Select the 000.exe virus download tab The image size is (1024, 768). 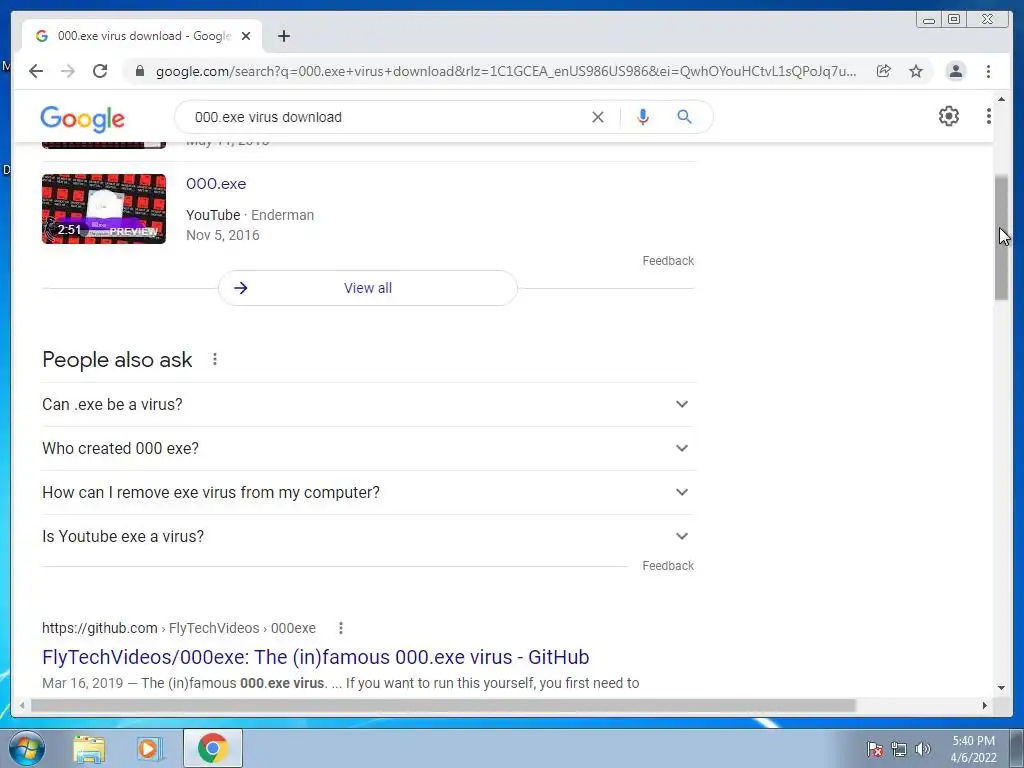click(142, 36)
